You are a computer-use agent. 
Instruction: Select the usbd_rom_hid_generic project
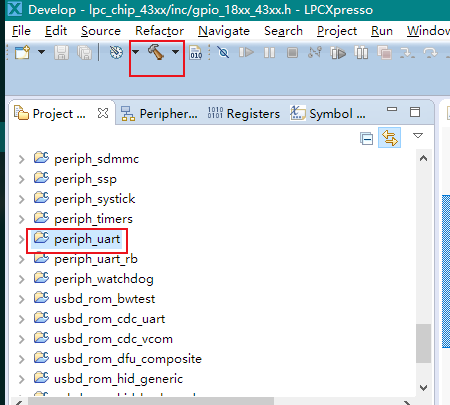pos(118,379)
